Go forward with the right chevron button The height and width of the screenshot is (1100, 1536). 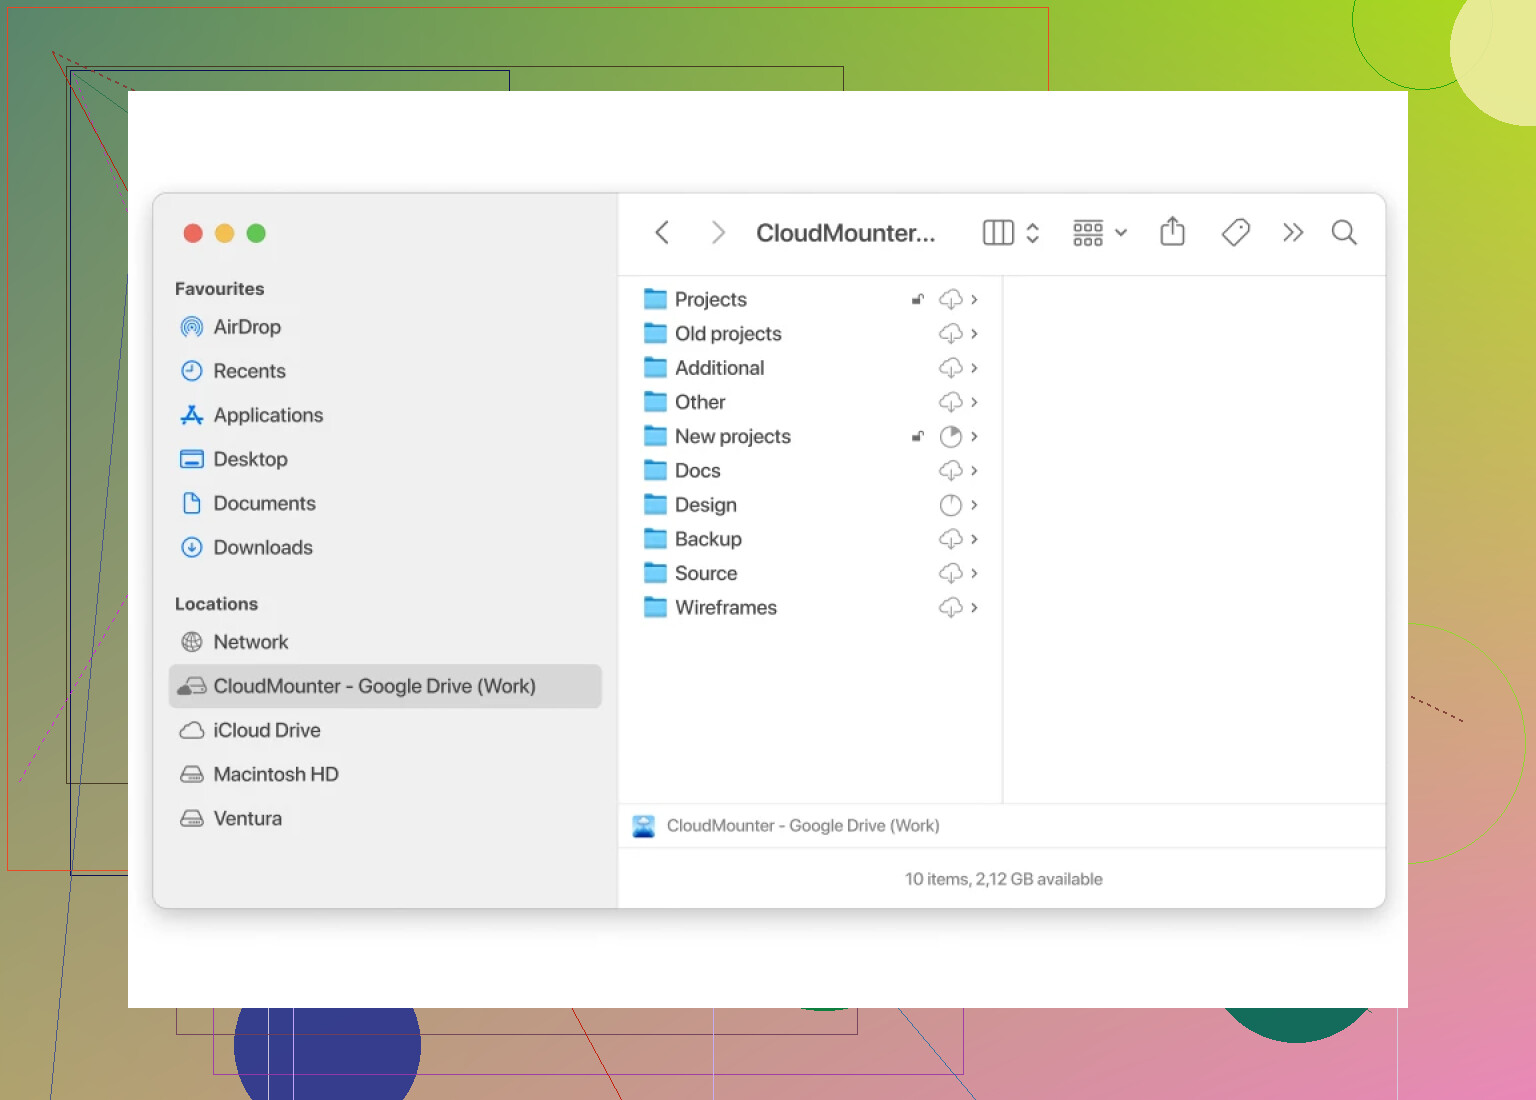click(717, 233)
